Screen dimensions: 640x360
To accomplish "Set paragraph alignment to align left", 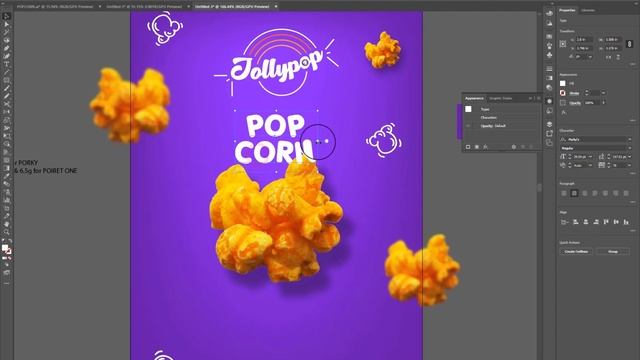I will [564, 193].
